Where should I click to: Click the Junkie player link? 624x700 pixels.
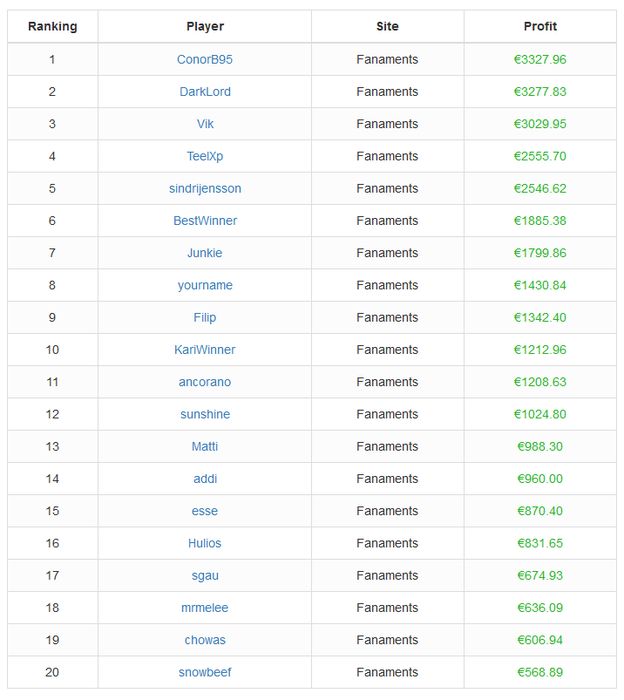(204, 253)
